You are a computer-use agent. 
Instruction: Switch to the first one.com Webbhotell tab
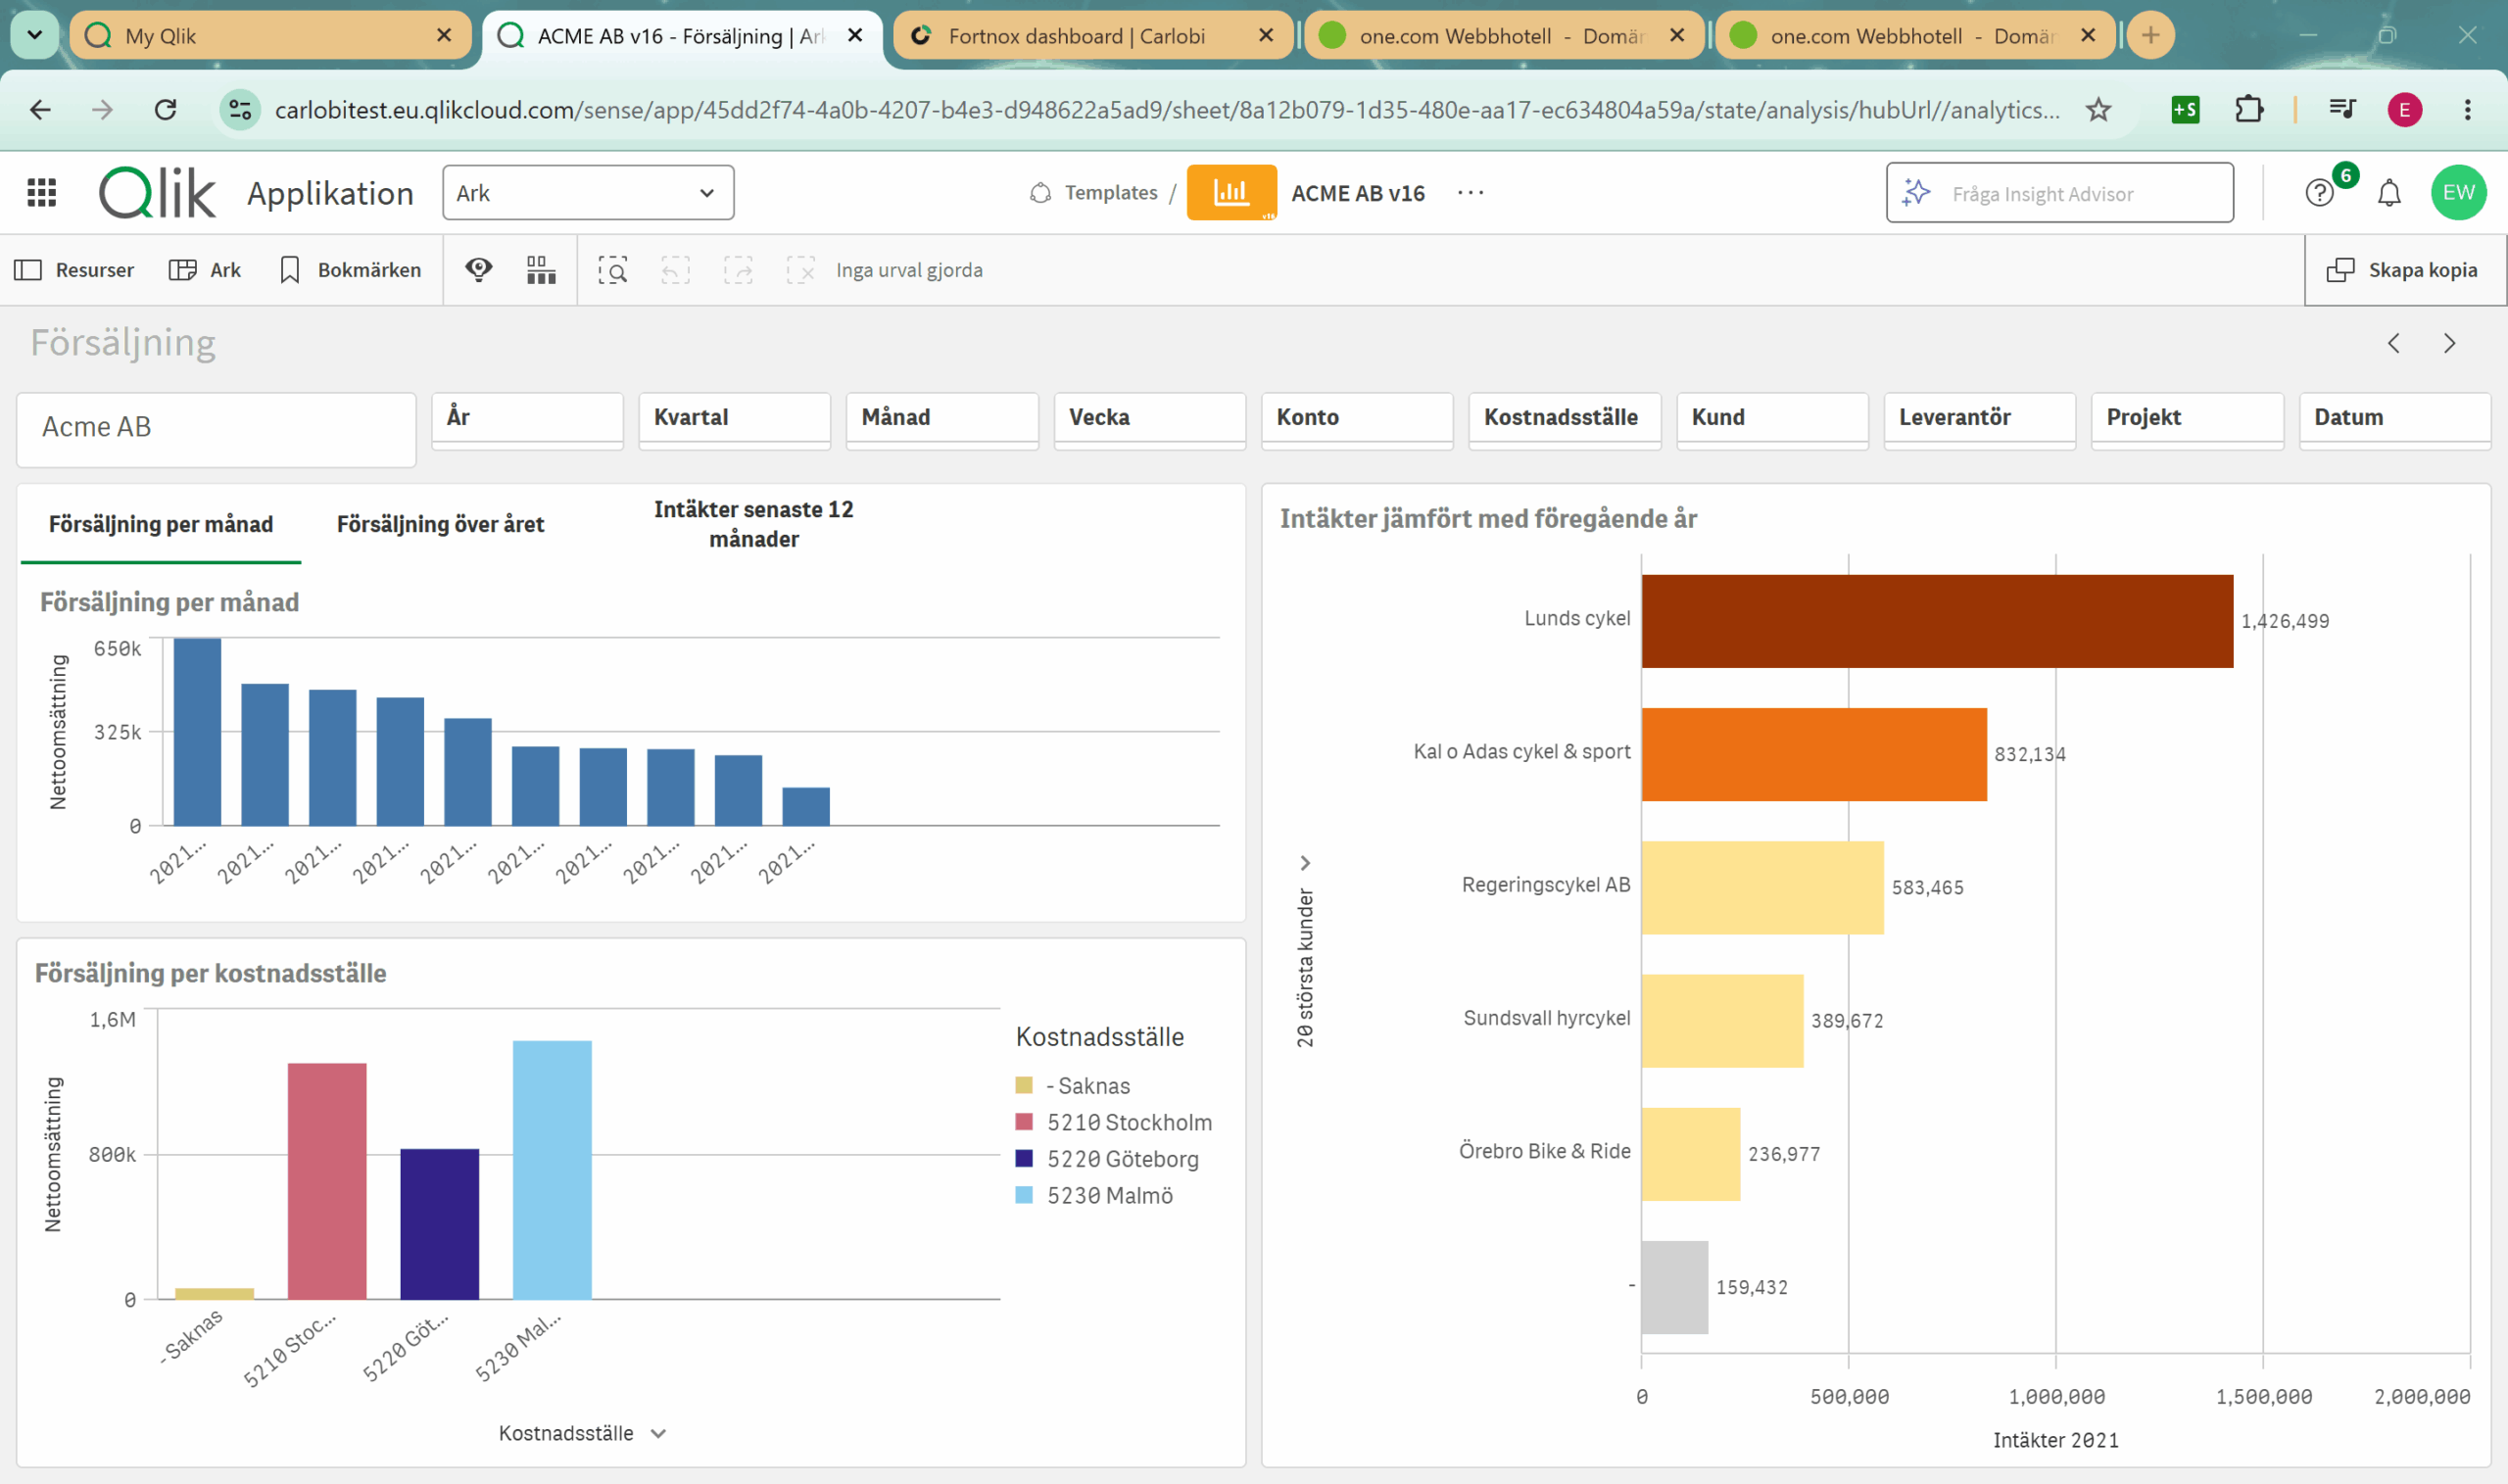tap(1503, 36)
